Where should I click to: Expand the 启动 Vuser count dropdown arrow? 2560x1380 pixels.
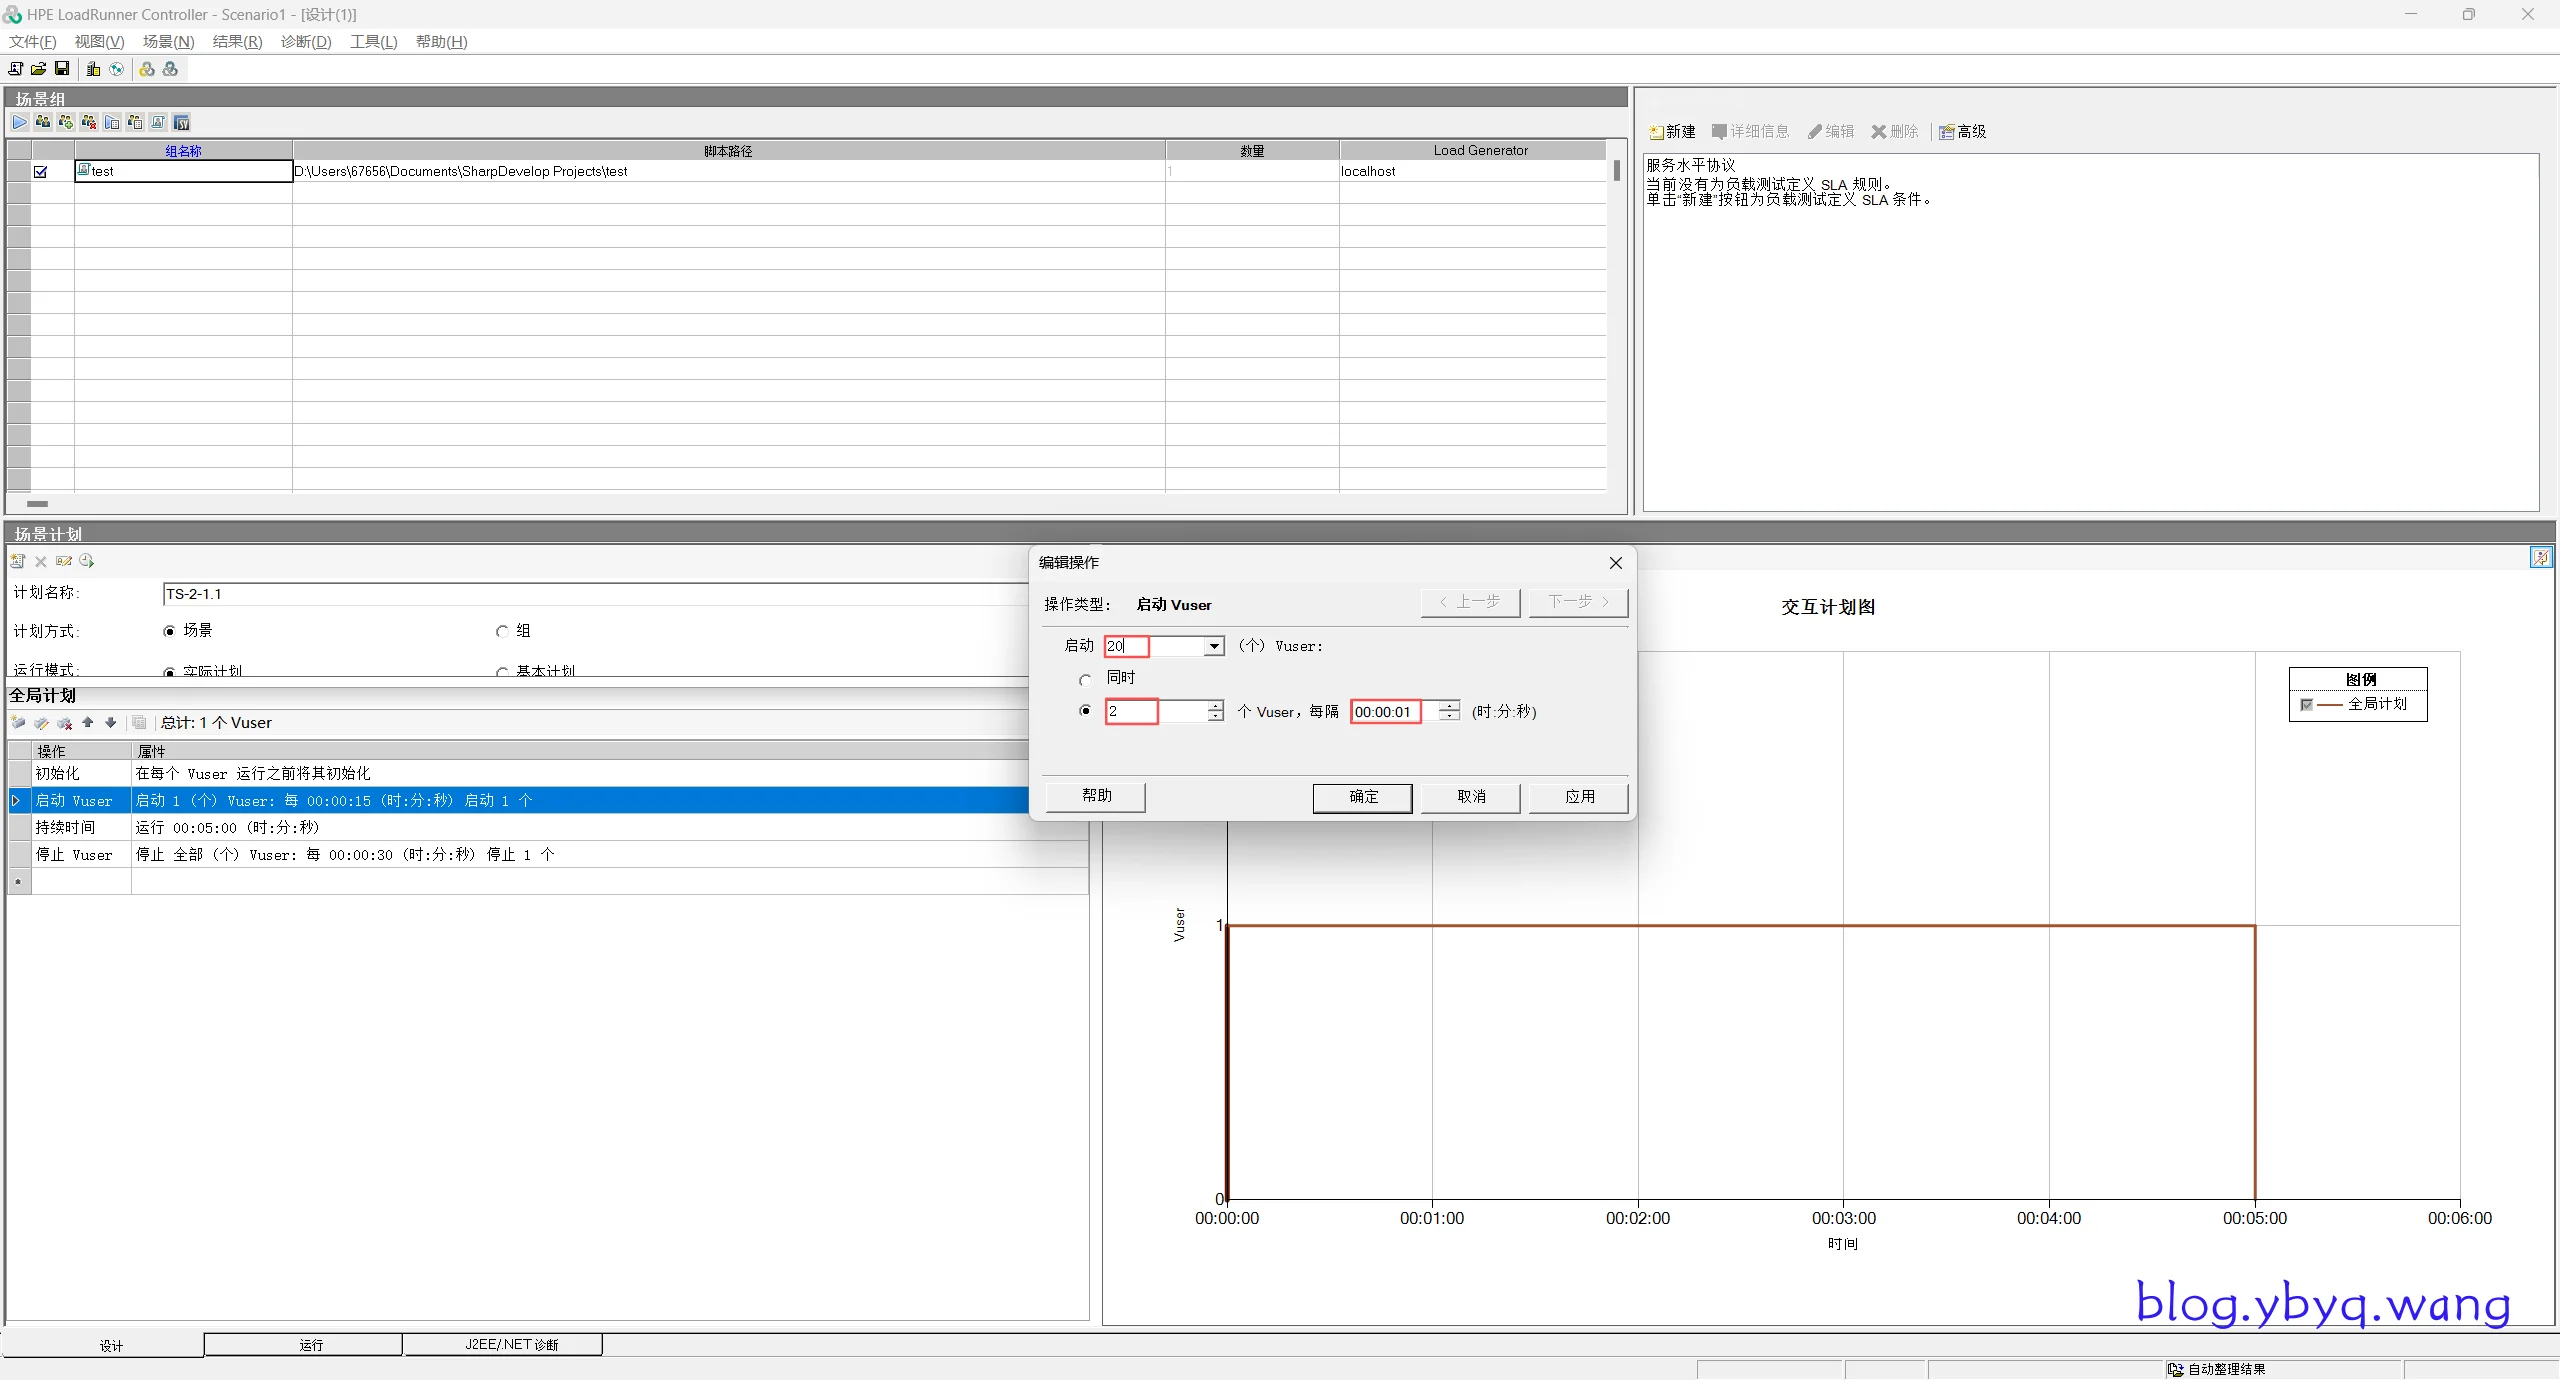pyautogui.click(x=1213, y=647)
